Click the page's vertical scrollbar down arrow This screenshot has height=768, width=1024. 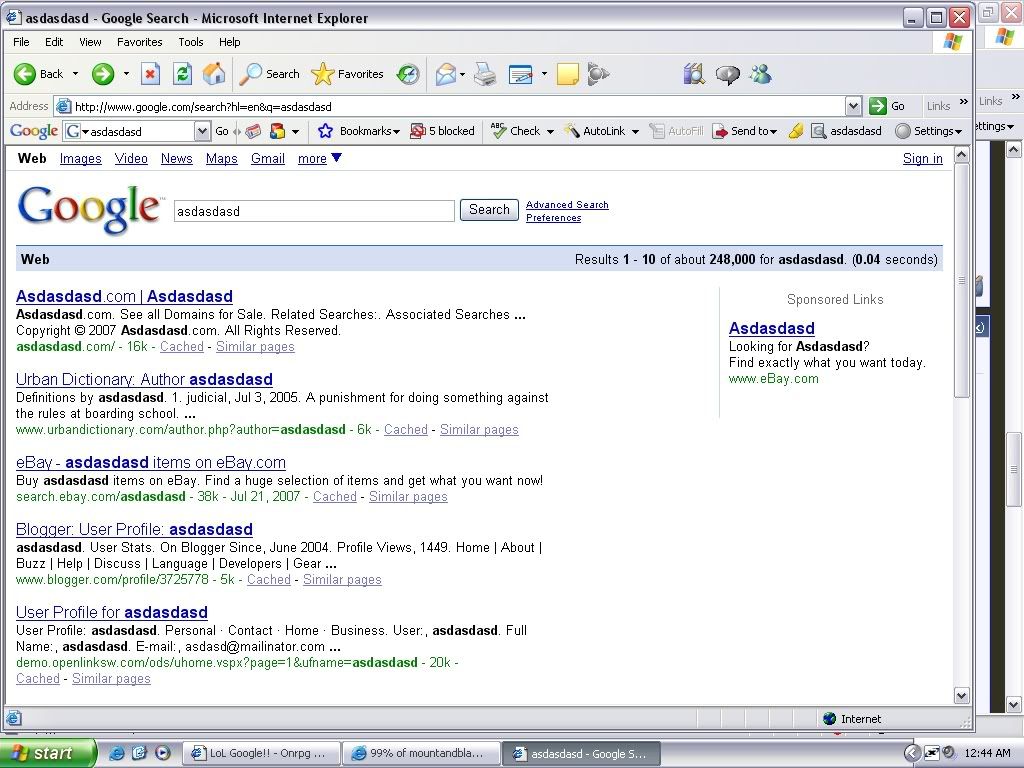click(x=961, y=695)
